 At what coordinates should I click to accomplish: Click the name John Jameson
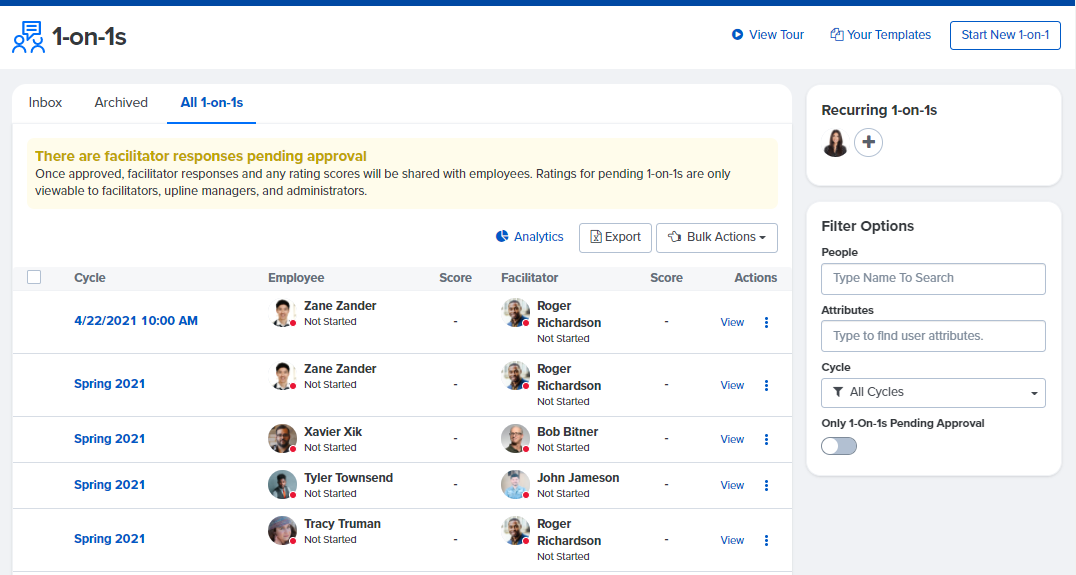pos(578,478)
